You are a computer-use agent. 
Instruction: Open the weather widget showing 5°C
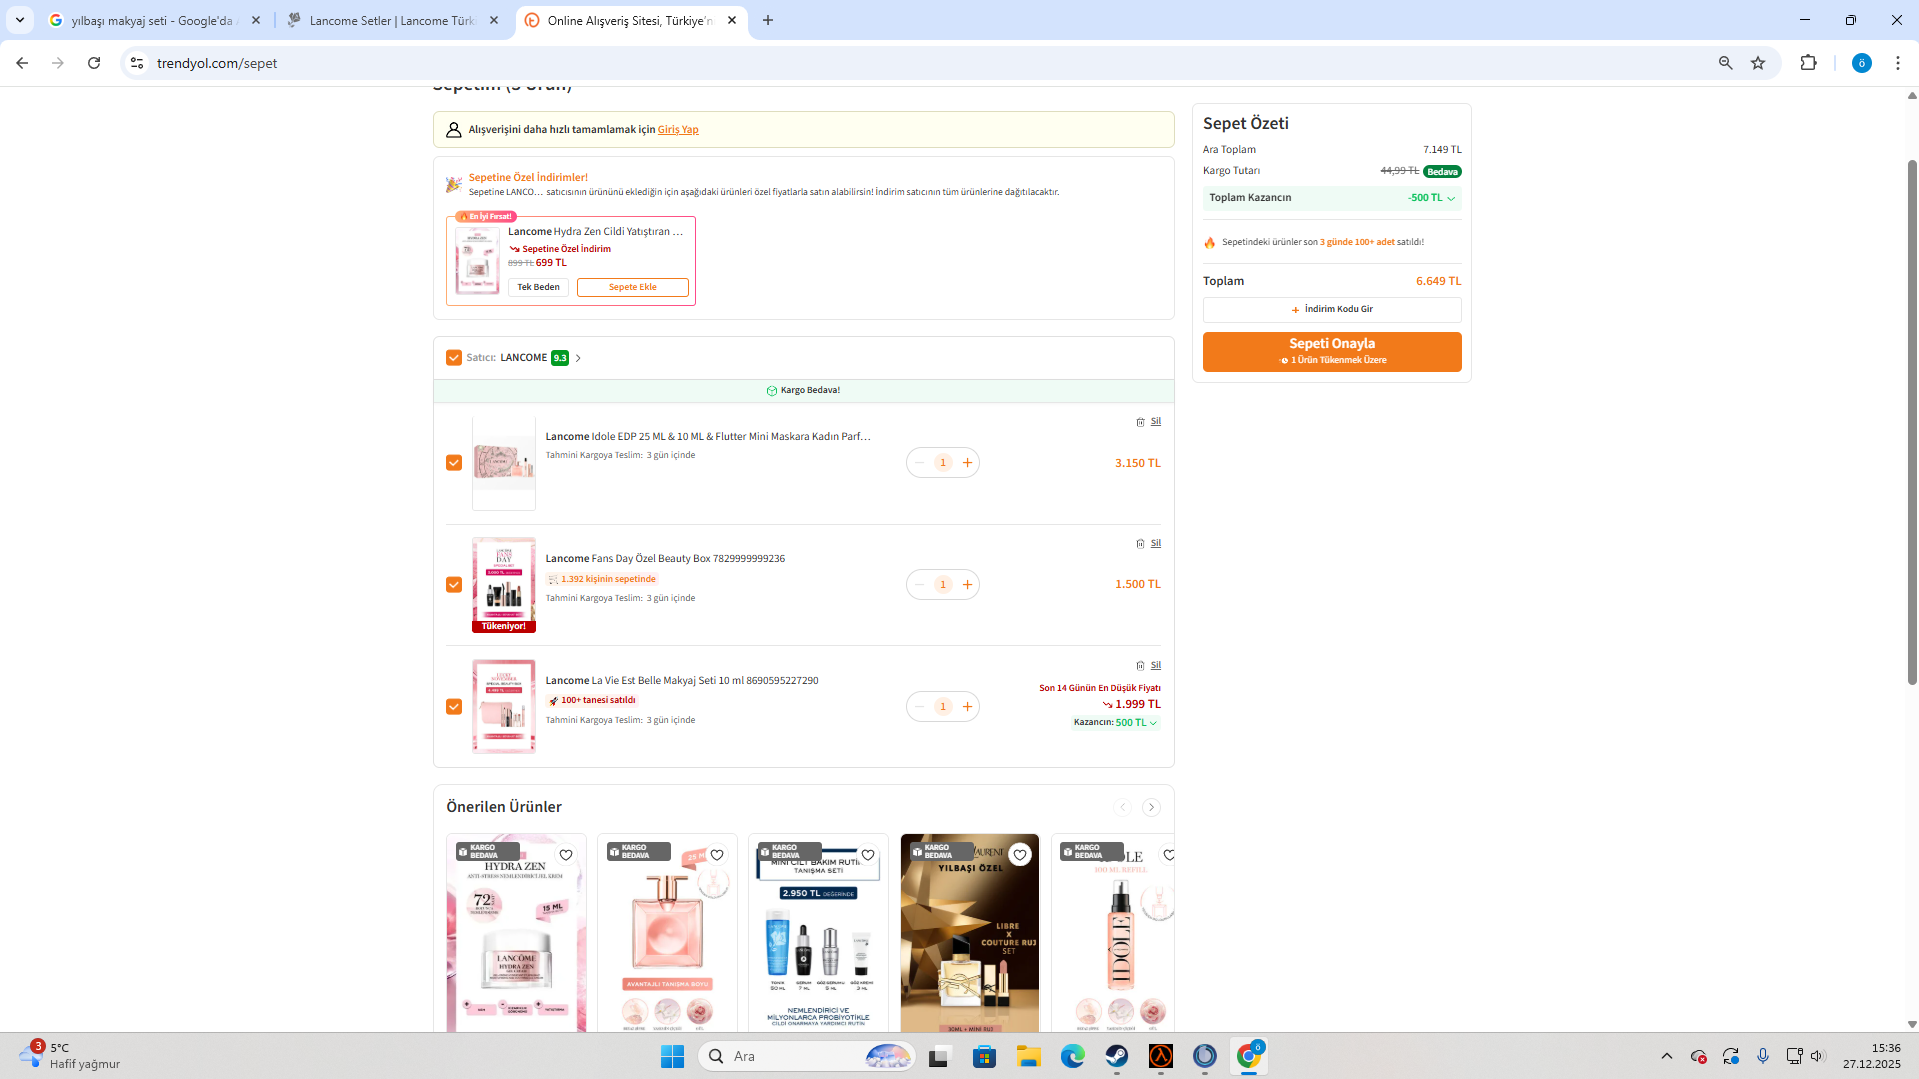click(x=70, y=1057)
